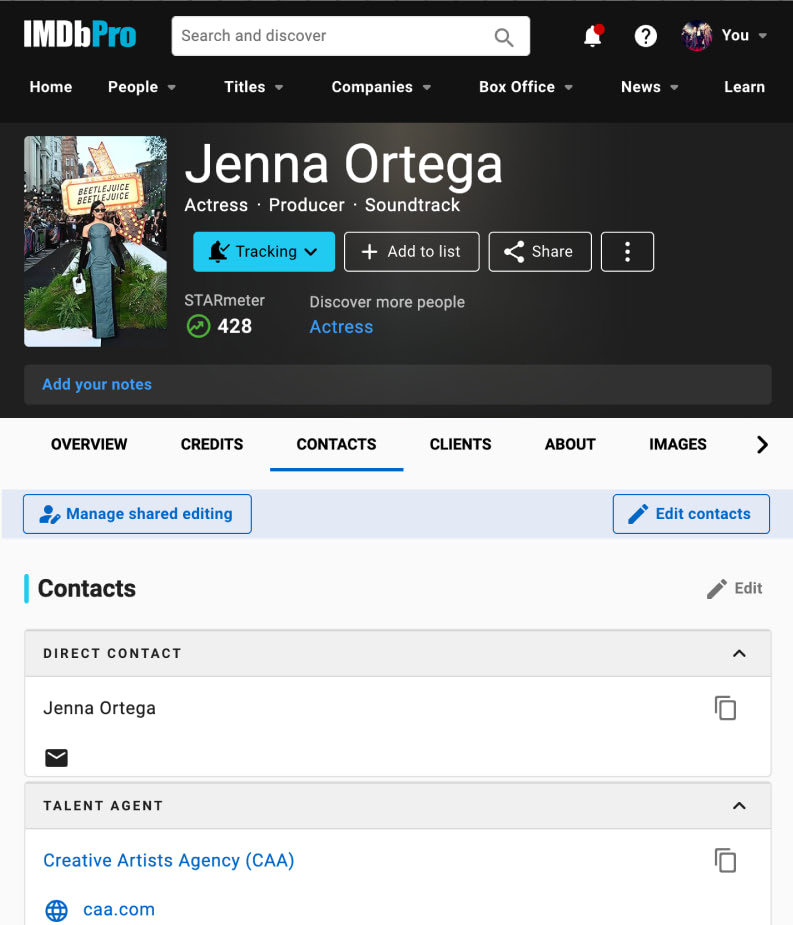Click the IMDbPro logo

(80, 35)
